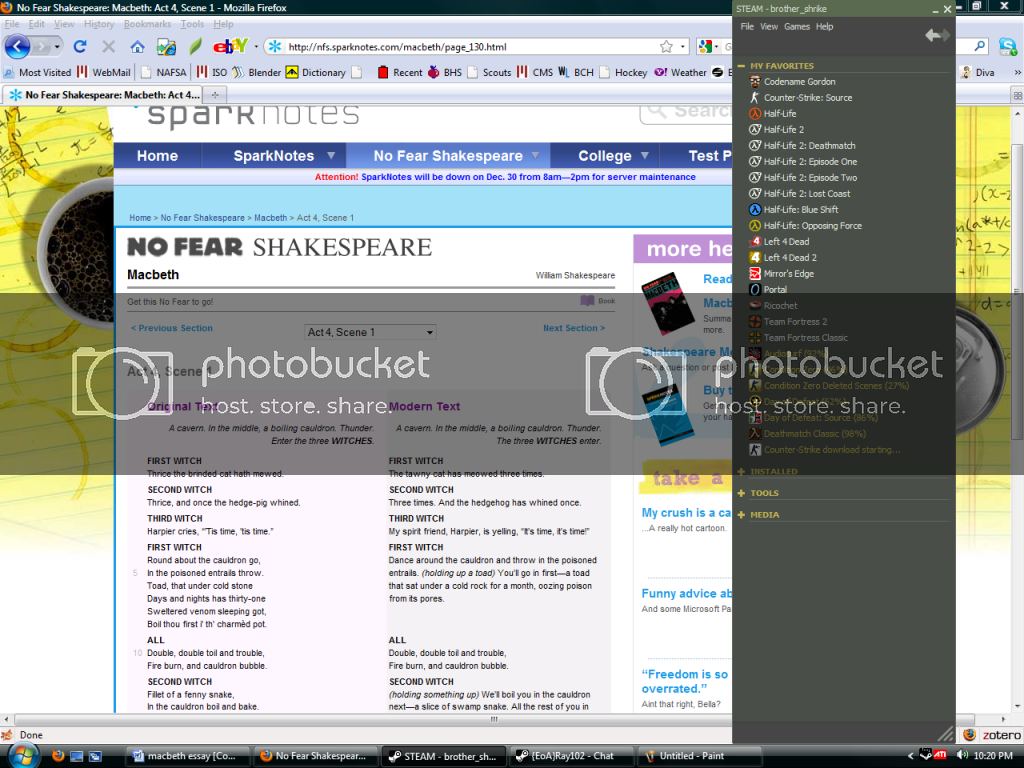The width and height of the screenshot is (1024, 768).
Task: Select Half-Life 2: Episode Two in Steam list
Action: [x=810, y=178]
